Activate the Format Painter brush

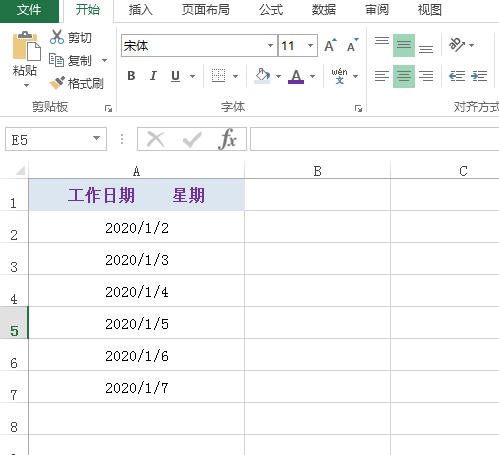click(x=57, y=83)
